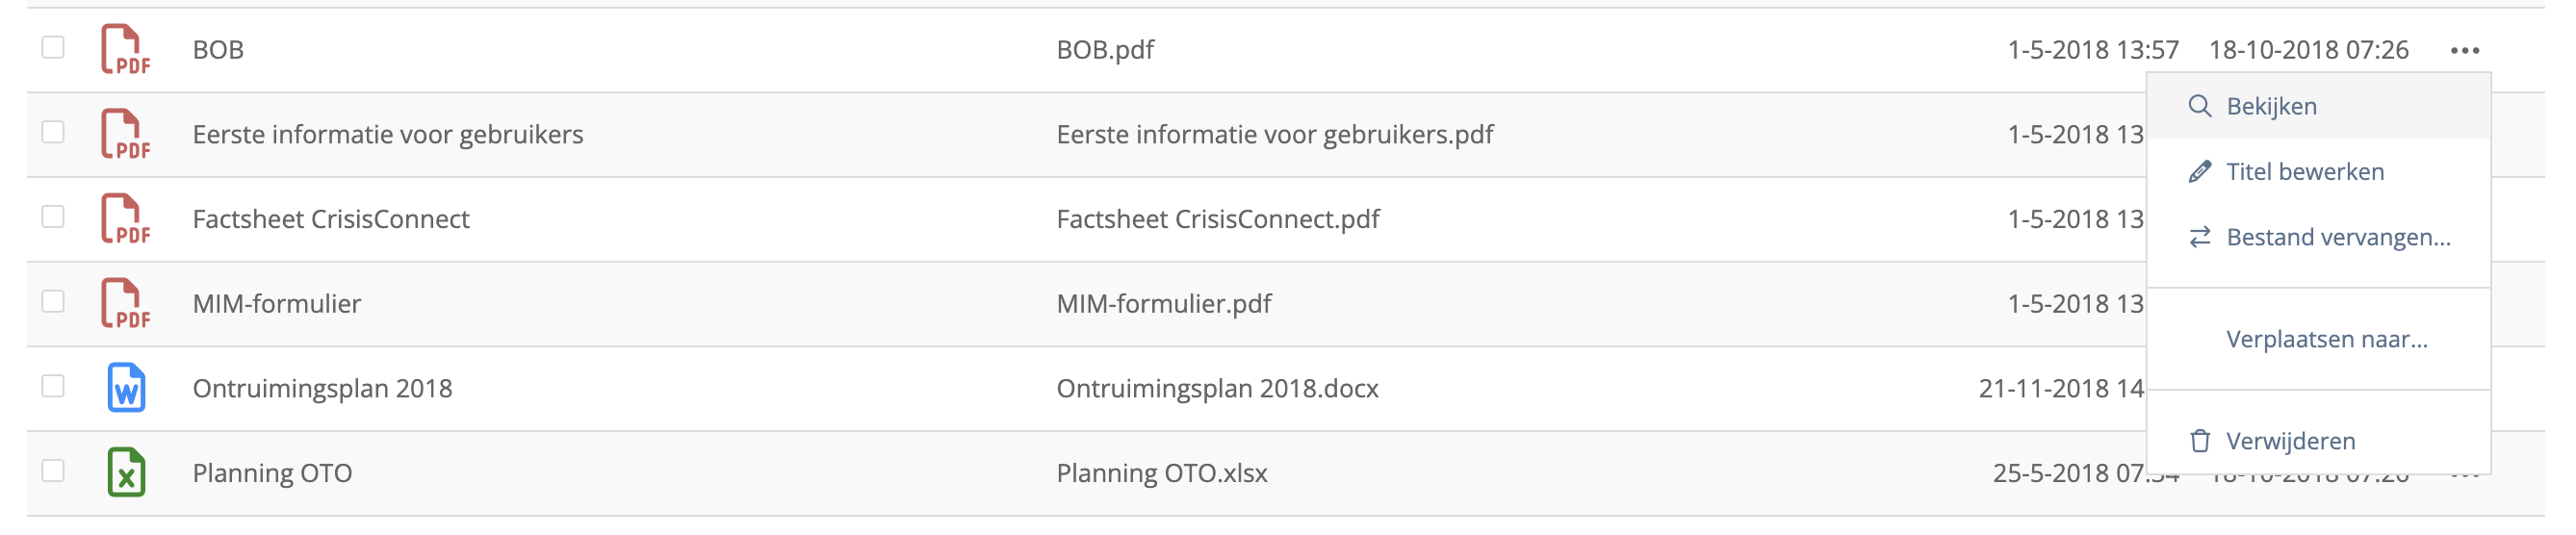
Task: Click the PDF icon for Factsheet CrisisConnect
Action: tap(125, 219)
